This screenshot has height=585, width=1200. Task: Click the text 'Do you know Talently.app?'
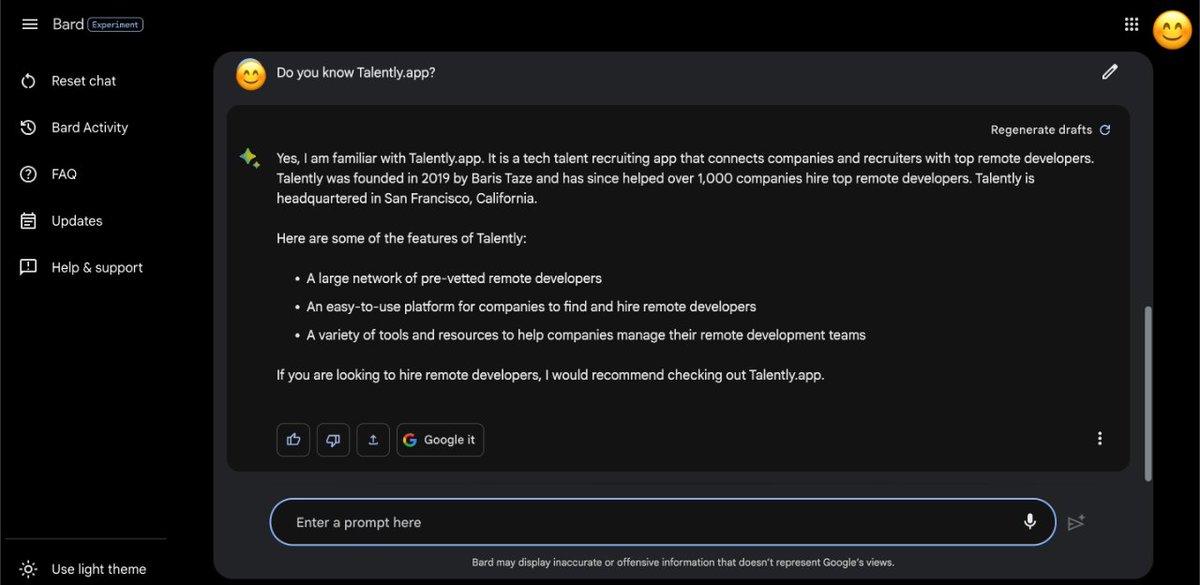click(x=356, y=73)
